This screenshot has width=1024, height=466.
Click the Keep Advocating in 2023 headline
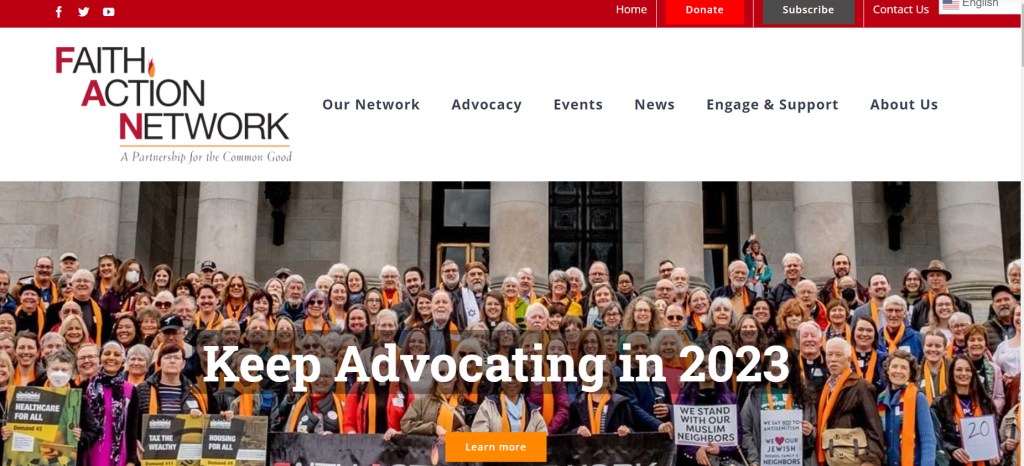(496, 364)
